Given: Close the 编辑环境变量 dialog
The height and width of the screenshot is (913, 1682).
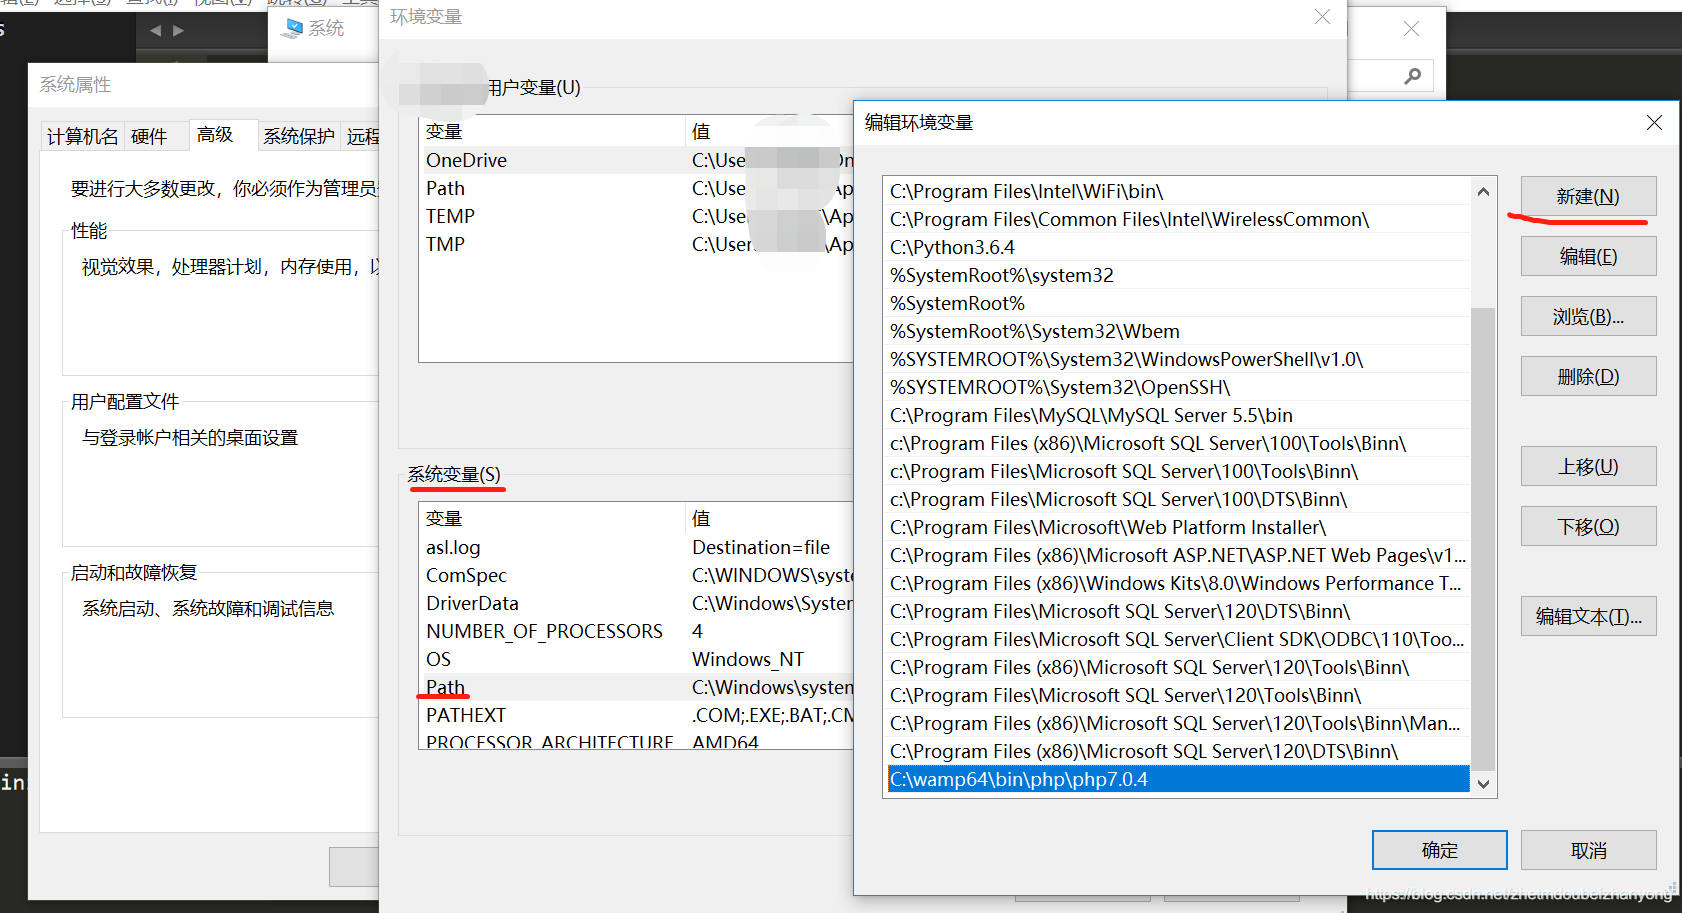Looking at the screenshot, I should (1654, 122).
